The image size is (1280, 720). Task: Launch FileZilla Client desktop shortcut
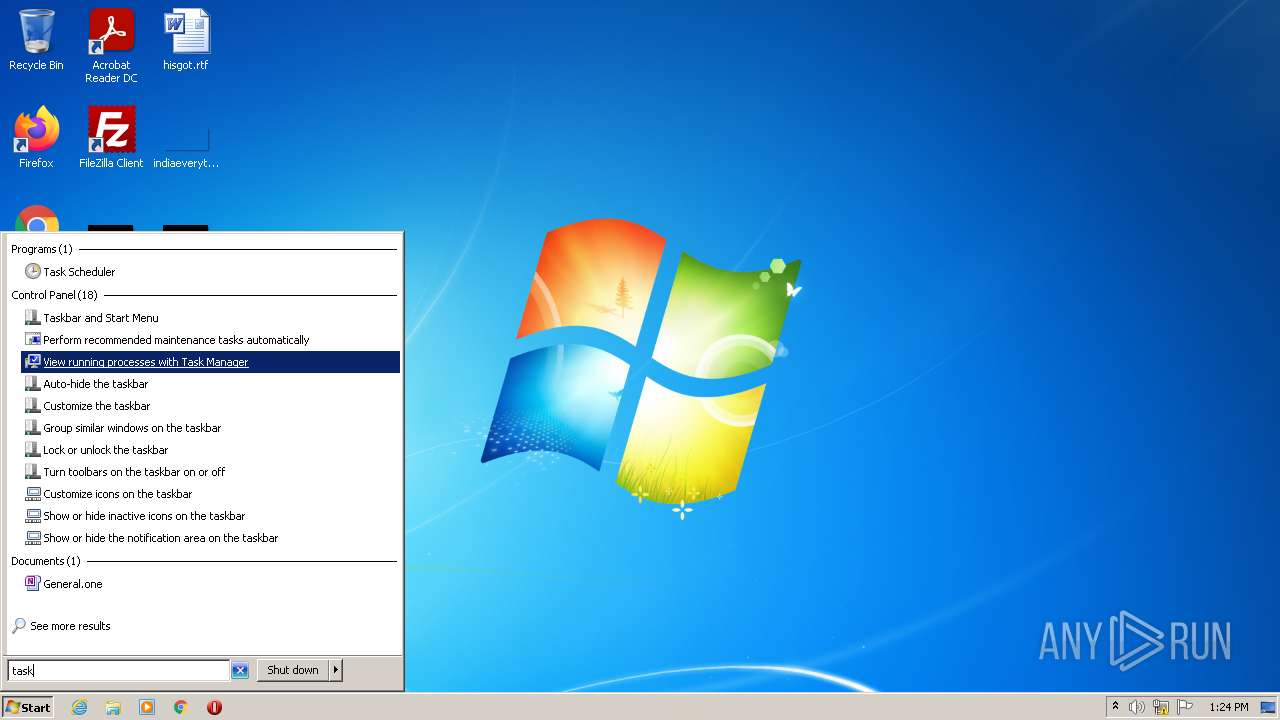(x=111, y=137)
